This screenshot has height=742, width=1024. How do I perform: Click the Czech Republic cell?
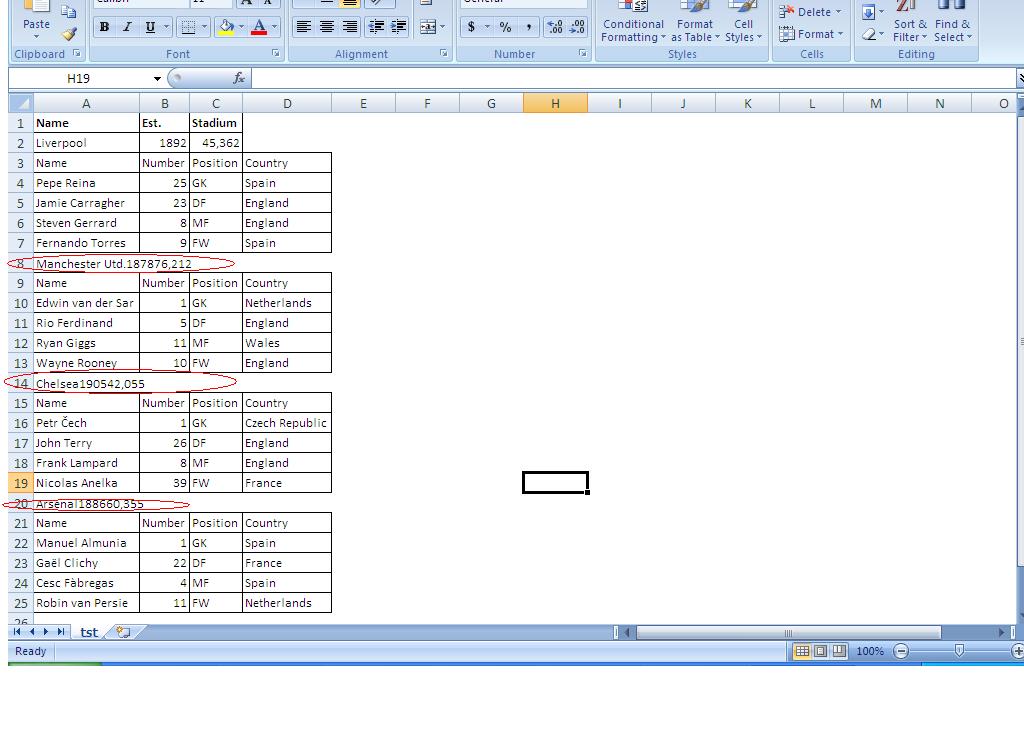(287, 423)
